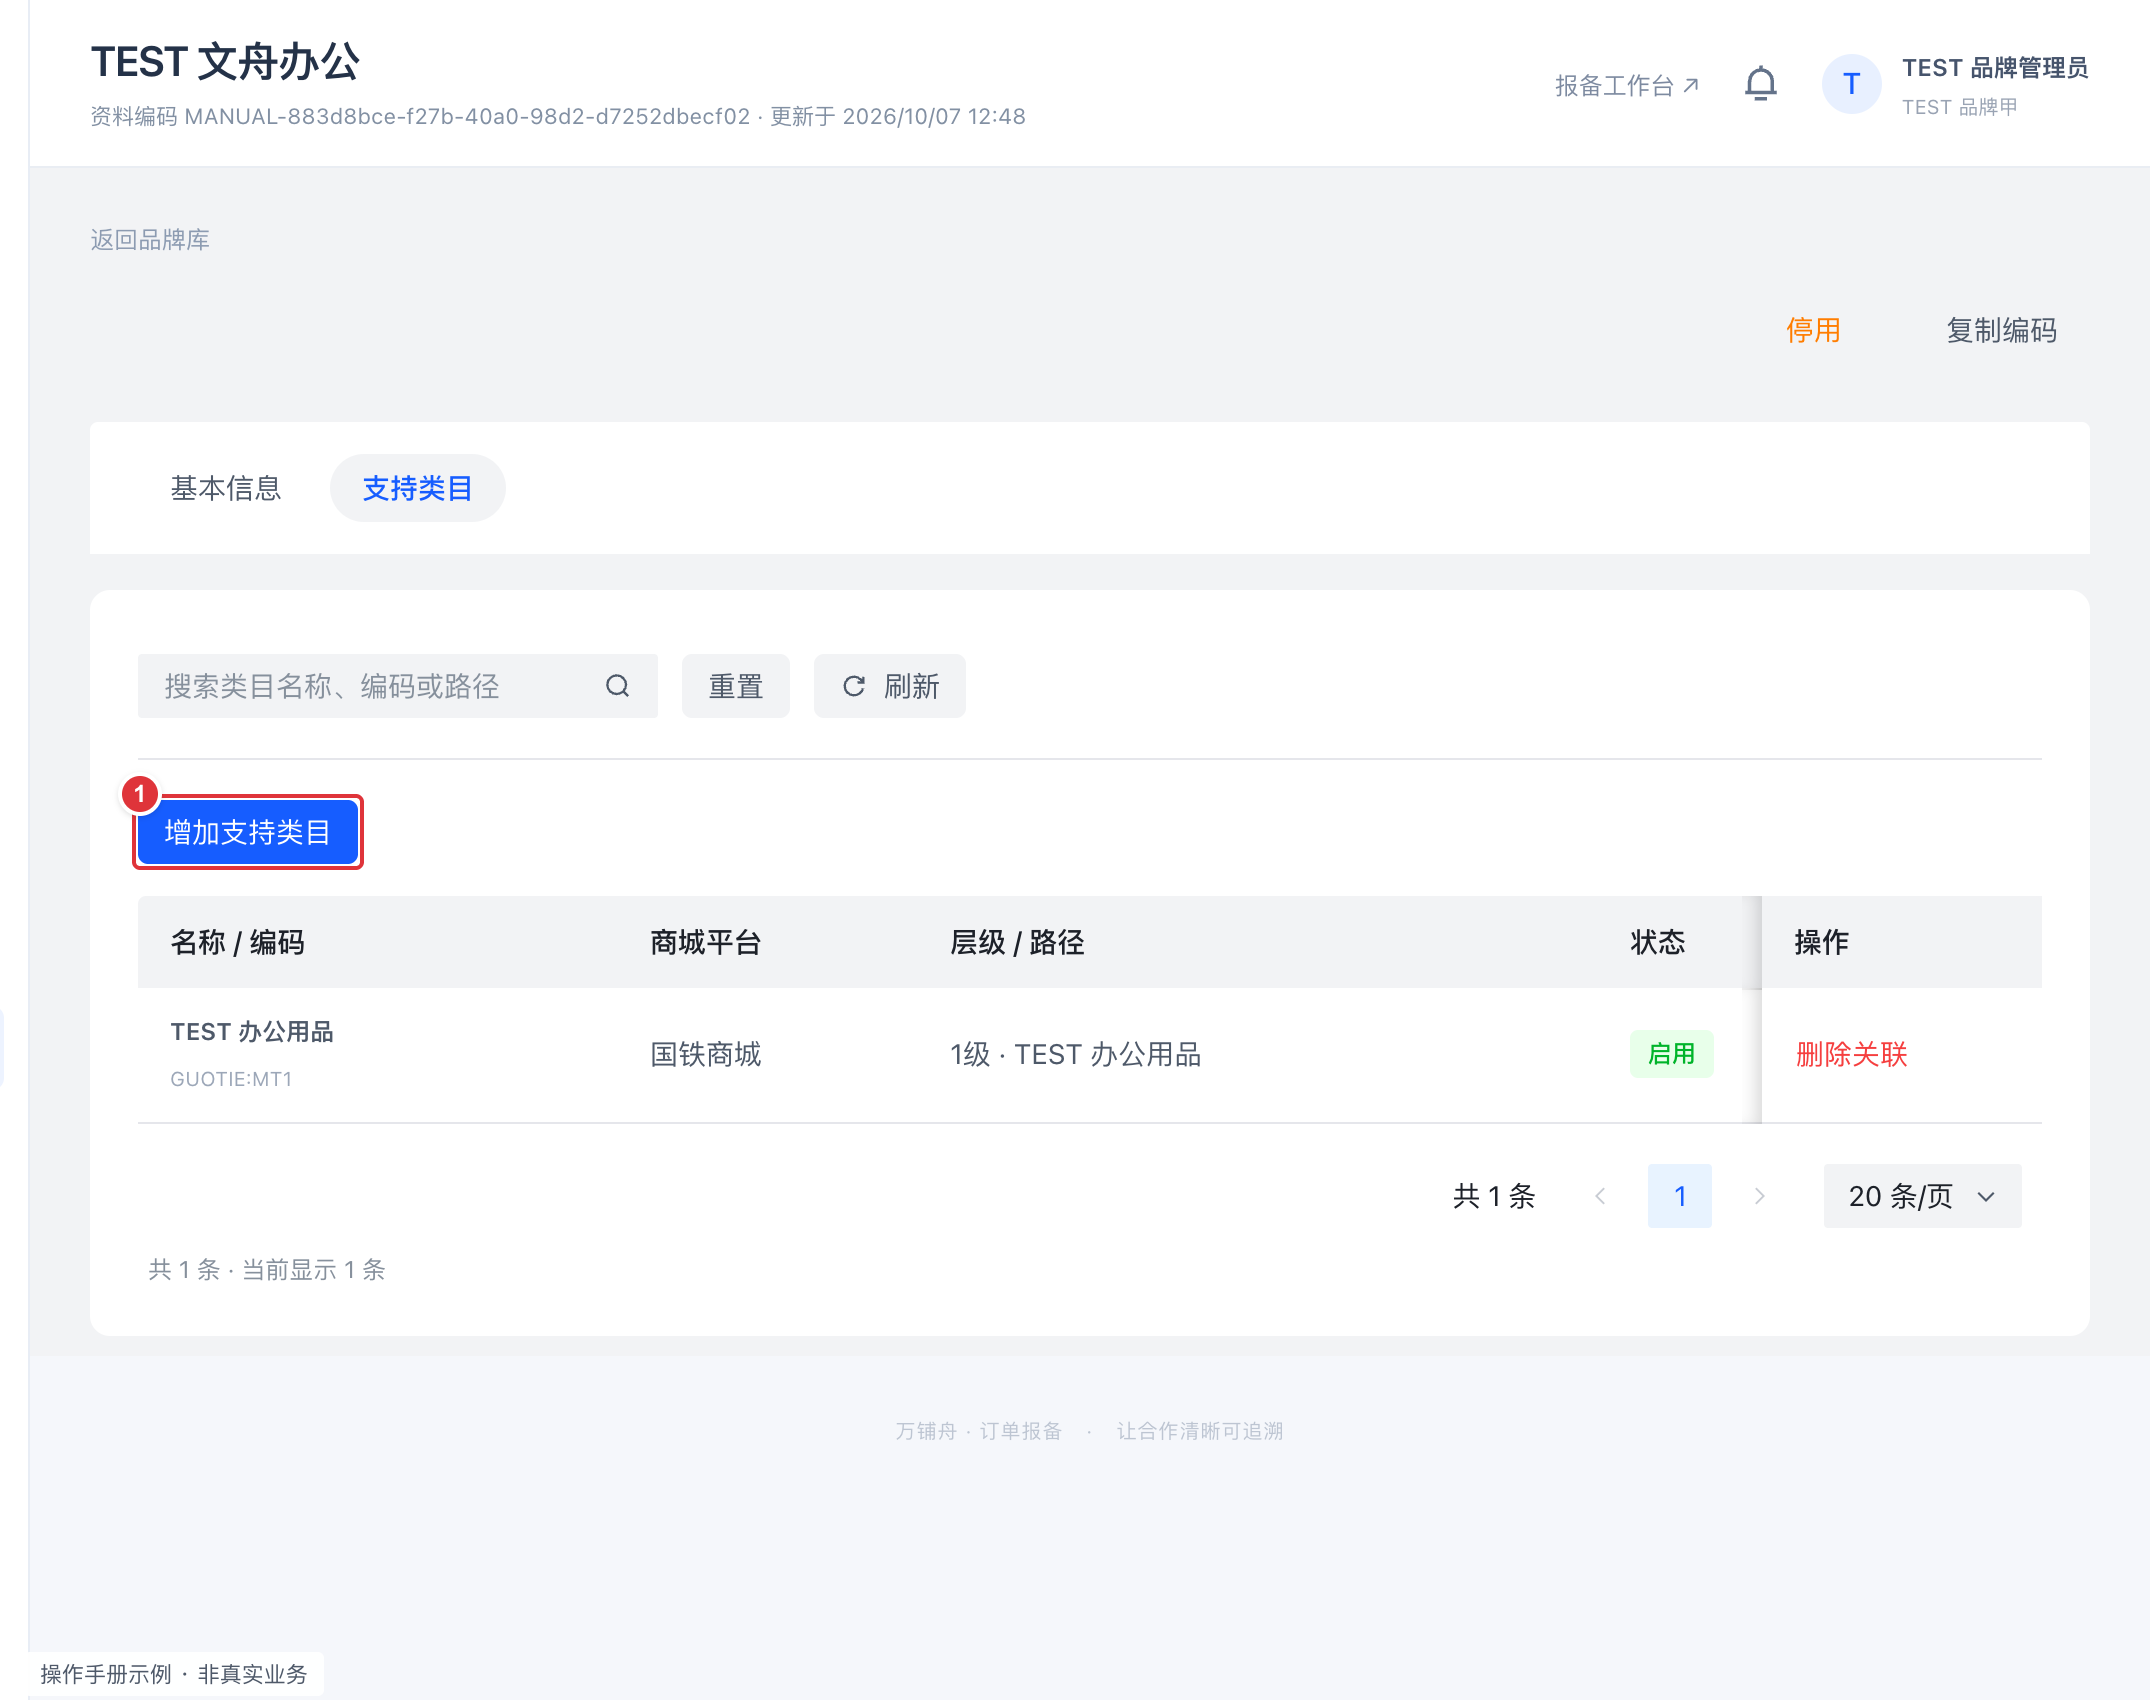Image resolution: width=2150 pixels, height=1700 pixels.
Task: Click the user avatar T
Action: pyautogui.click(x=1851, y=84)
